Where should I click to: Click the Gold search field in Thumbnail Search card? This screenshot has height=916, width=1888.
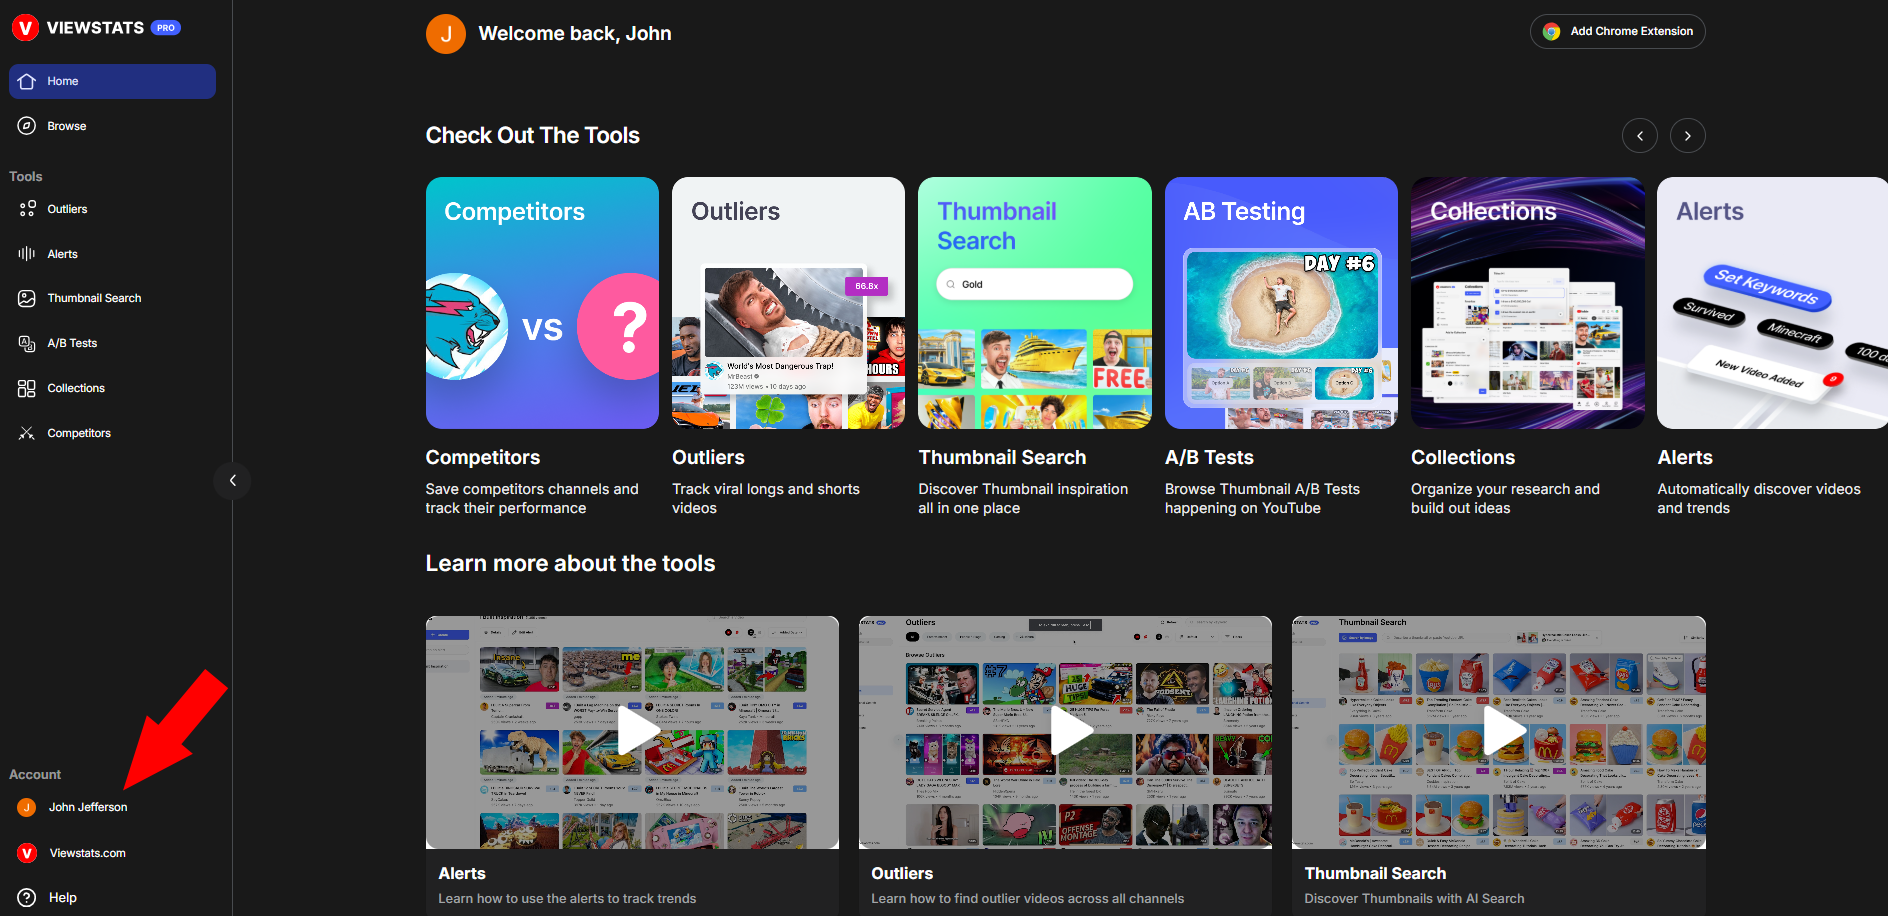coord(1035,284)
